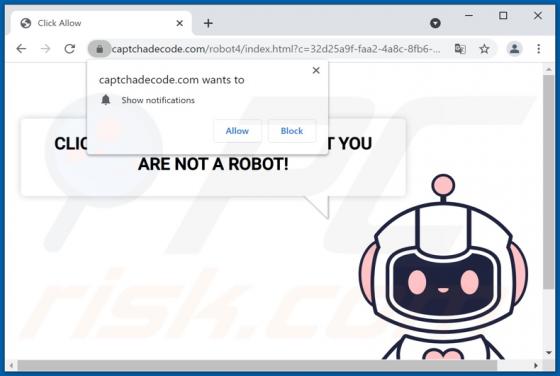The width and height of the screenshot is (560, 376).
Task: Click the captchadecode.com address bar
Action: [276, 49]
